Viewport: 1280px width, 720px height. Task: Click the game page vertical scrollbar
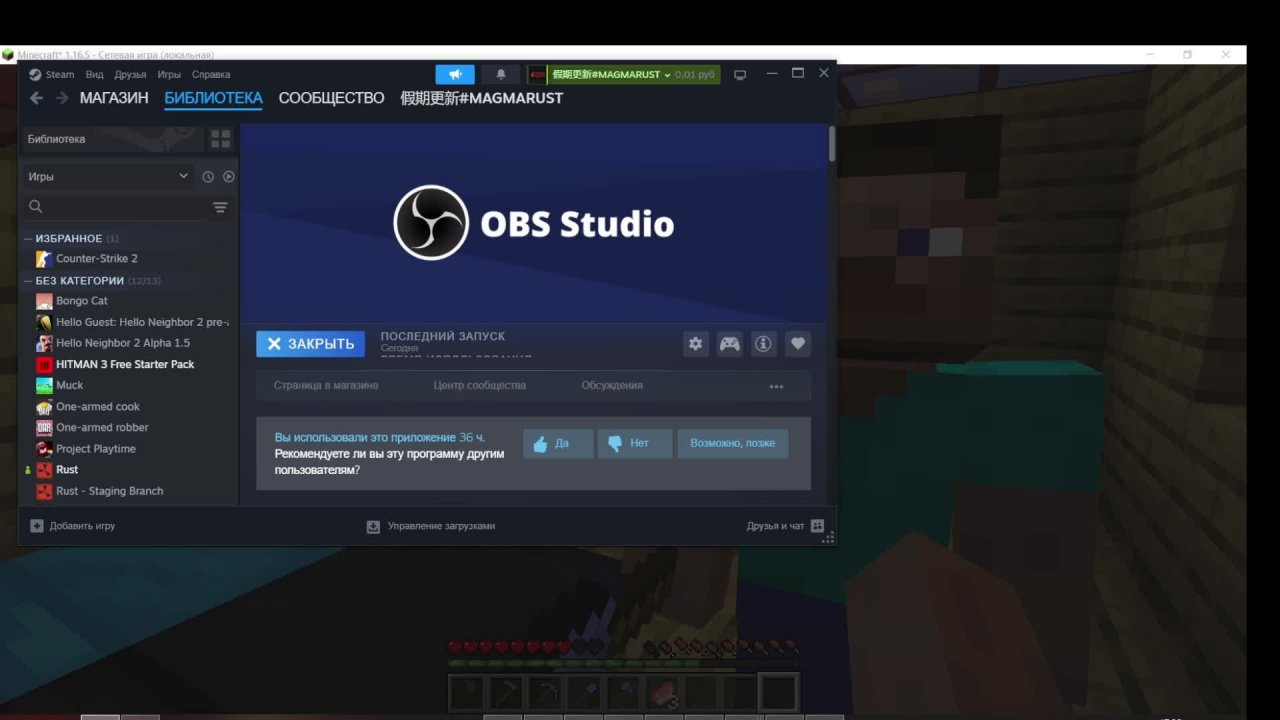tap(832, 143)
